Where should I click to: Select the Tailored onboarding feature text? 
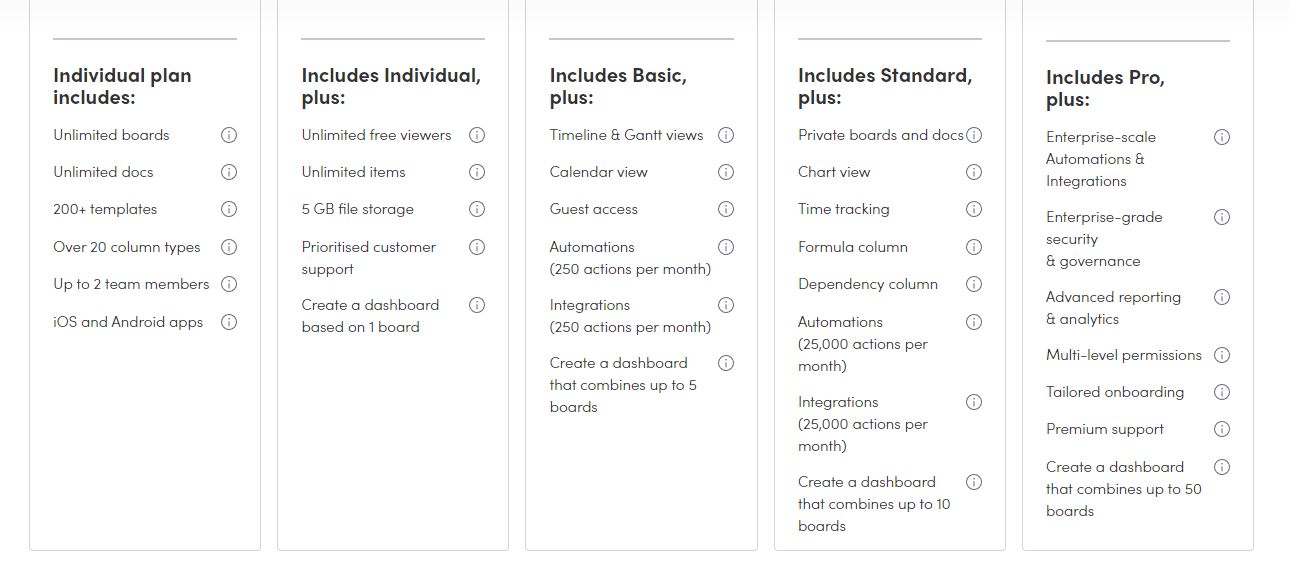[x=1115, y=392]
